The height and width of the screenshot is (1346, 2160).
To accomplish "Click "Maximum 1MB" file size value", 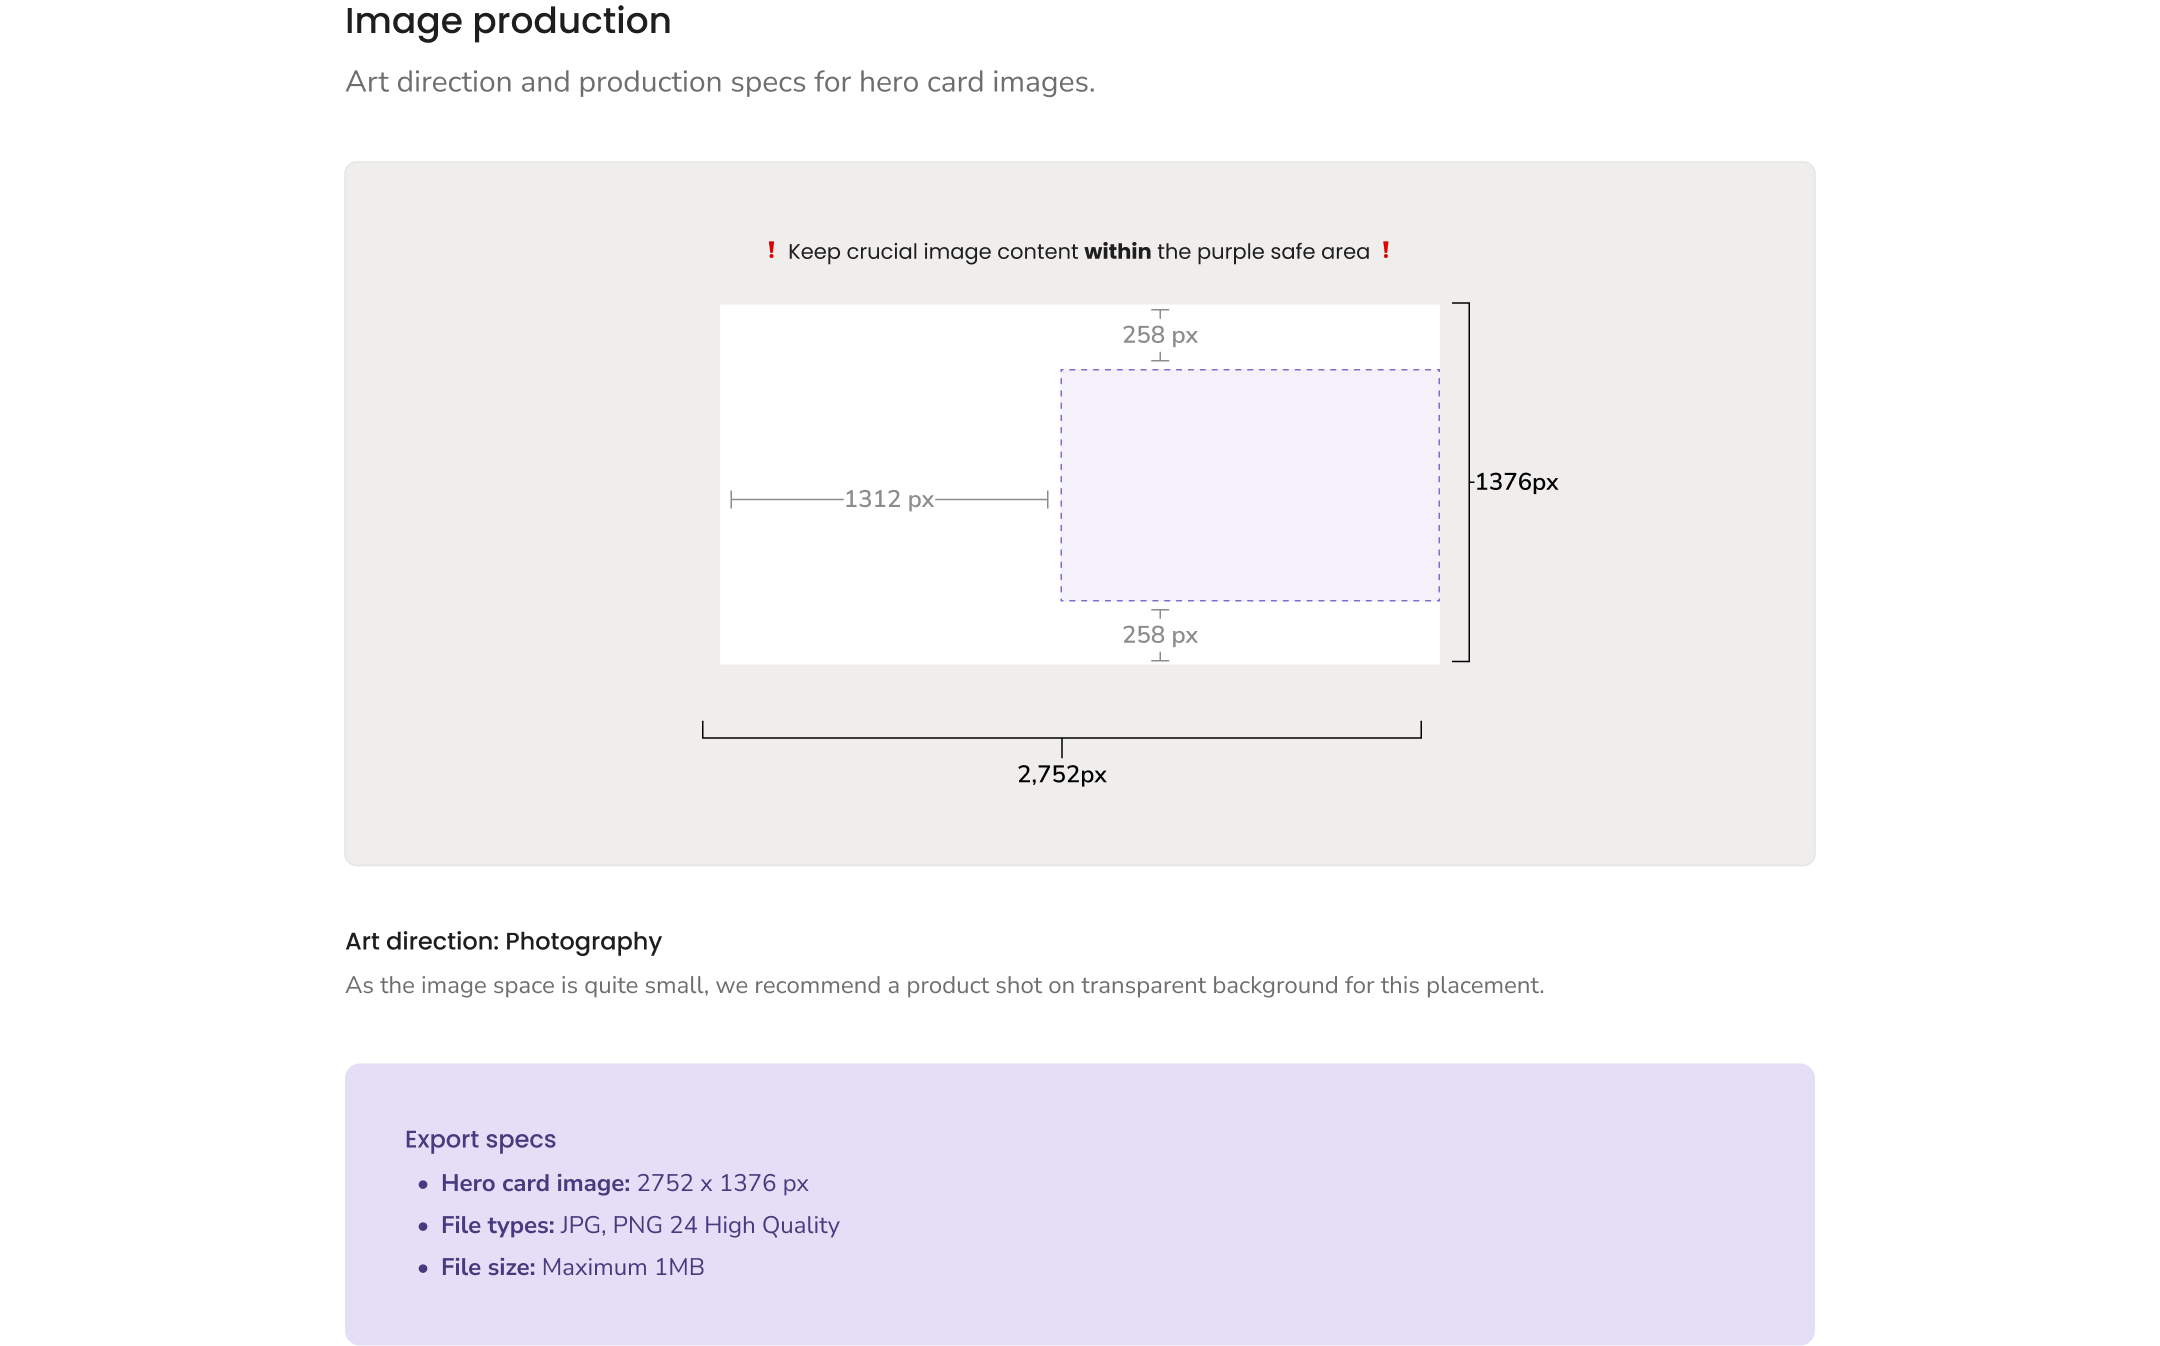I will click(623, 1267).
